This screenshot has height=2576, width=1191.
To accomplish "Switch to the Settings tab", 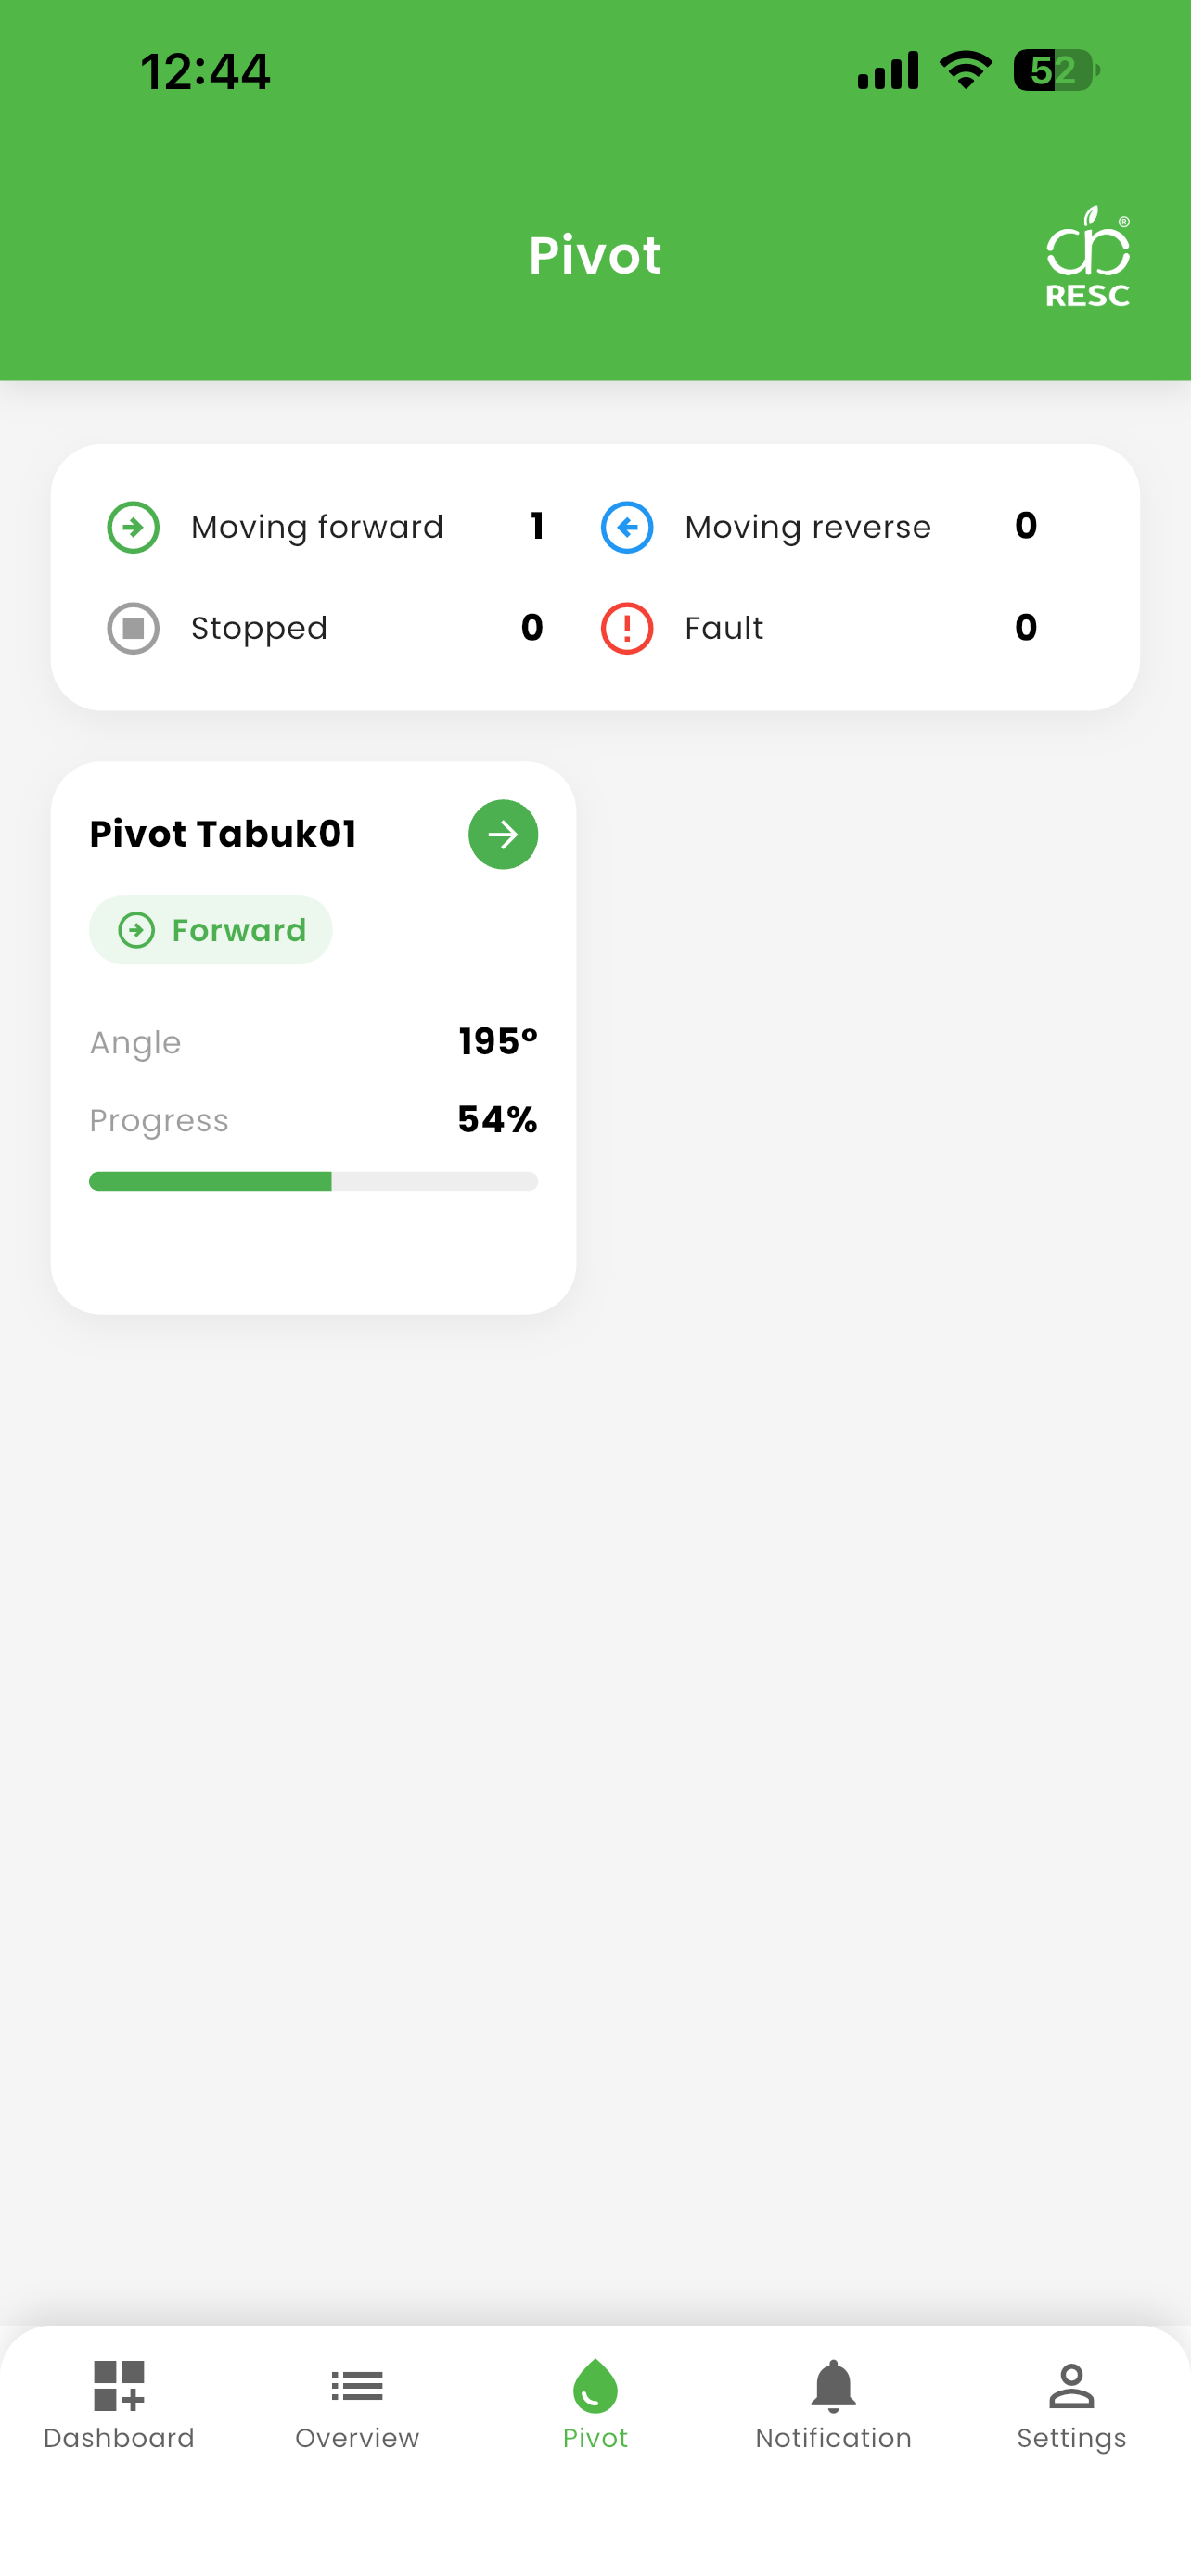I will coord(1071,2406).
